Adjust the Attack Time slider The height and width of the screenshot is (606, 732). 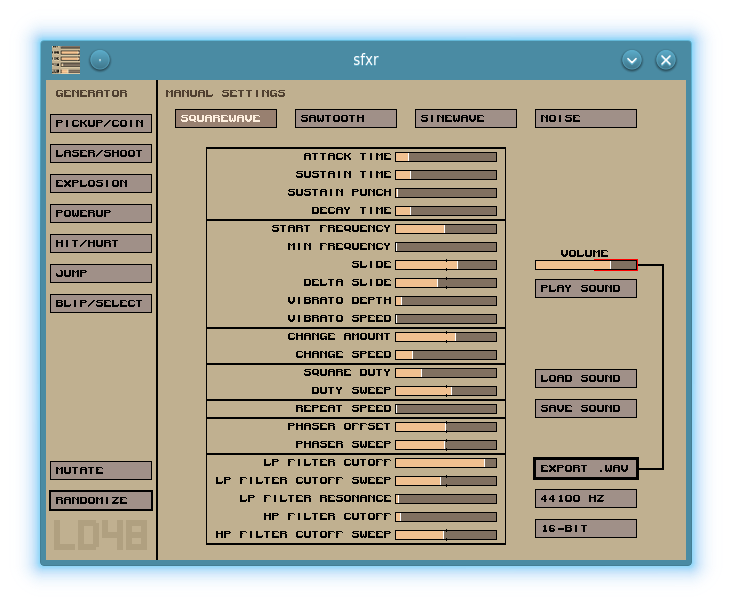pos(446,157)
